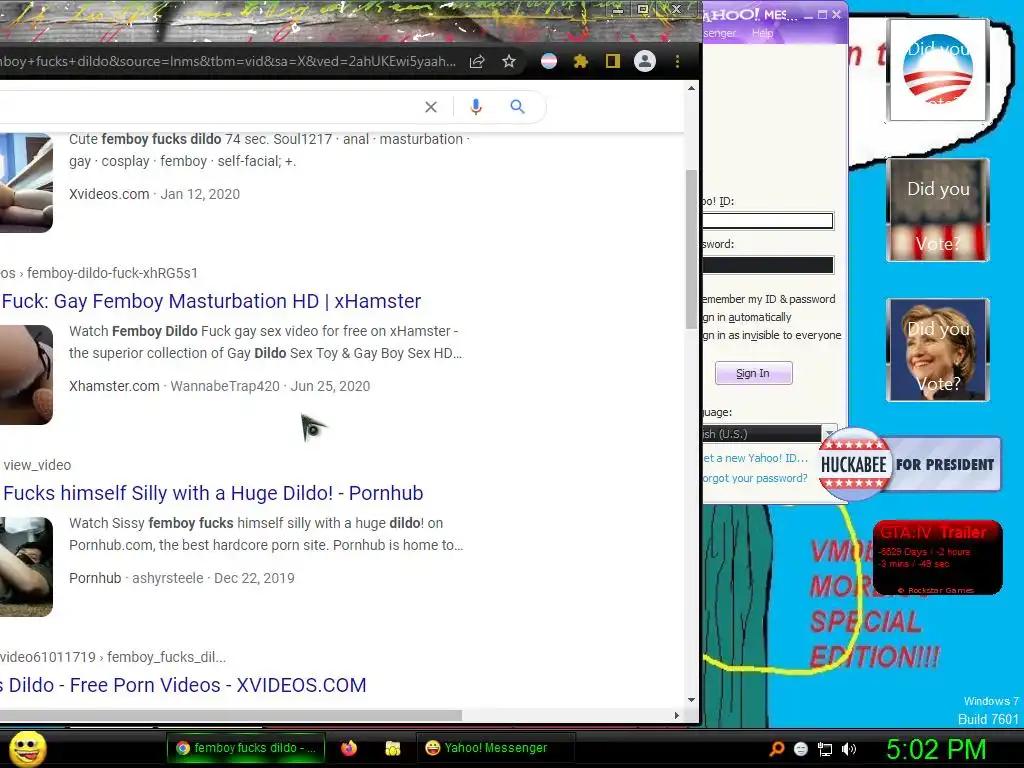Click the Sign In button
This screenshot has width=1024, height=768.
[753, 374]
